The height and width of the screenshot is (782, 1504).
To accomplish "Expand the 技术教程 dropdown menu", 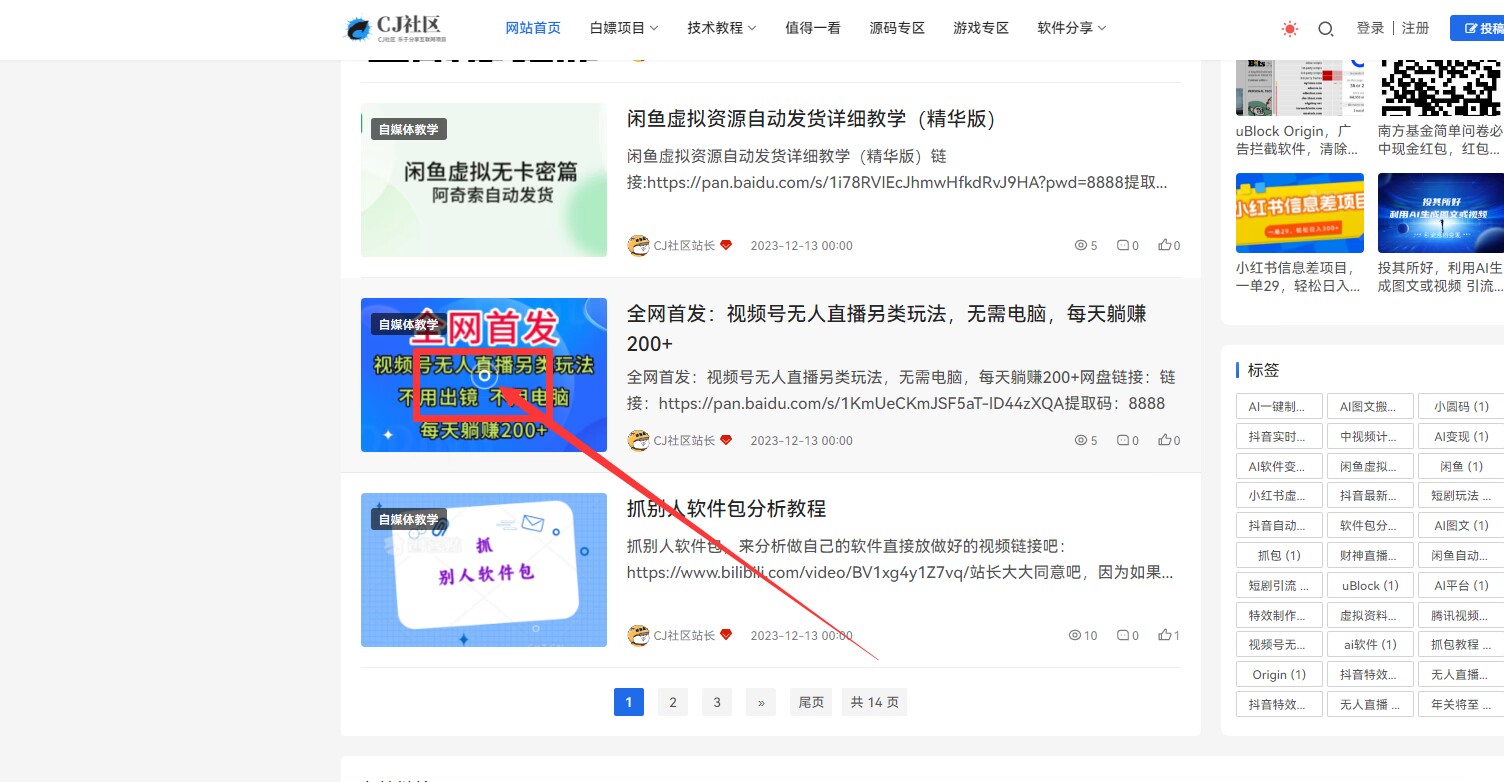I will coord(721,27).
